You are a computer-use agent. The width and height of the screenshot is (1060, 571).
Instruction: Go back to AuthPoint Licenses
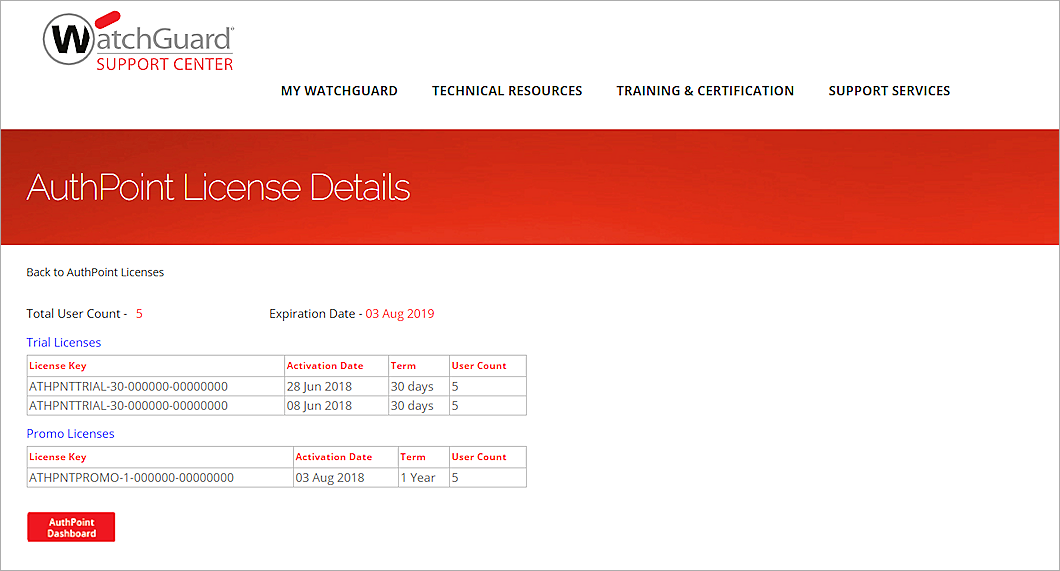coord(95,272)
